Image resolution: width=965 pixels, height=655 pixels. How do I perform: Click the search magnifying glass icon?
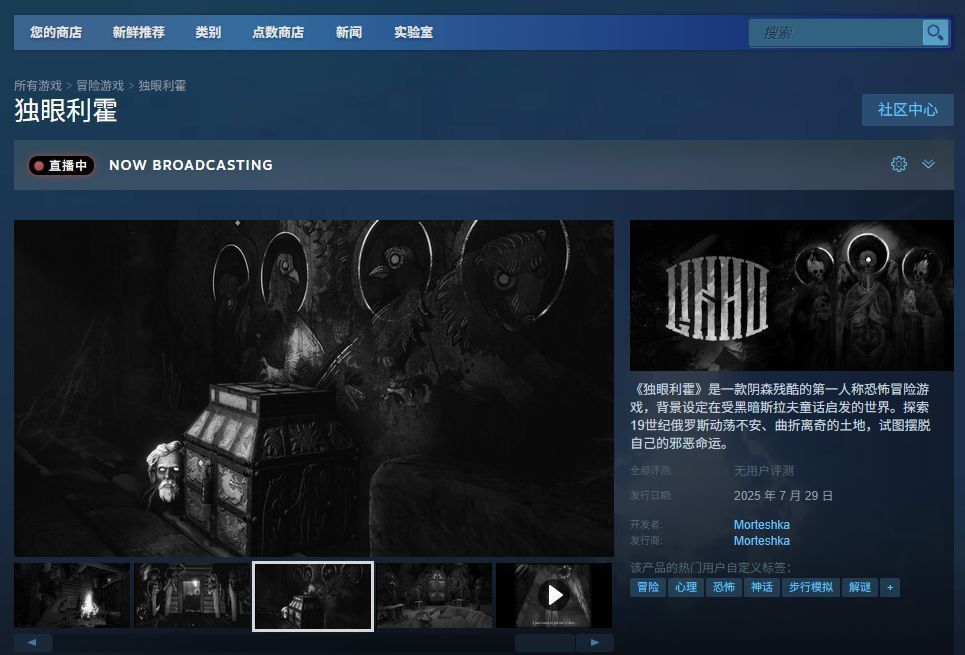(934, 32)
